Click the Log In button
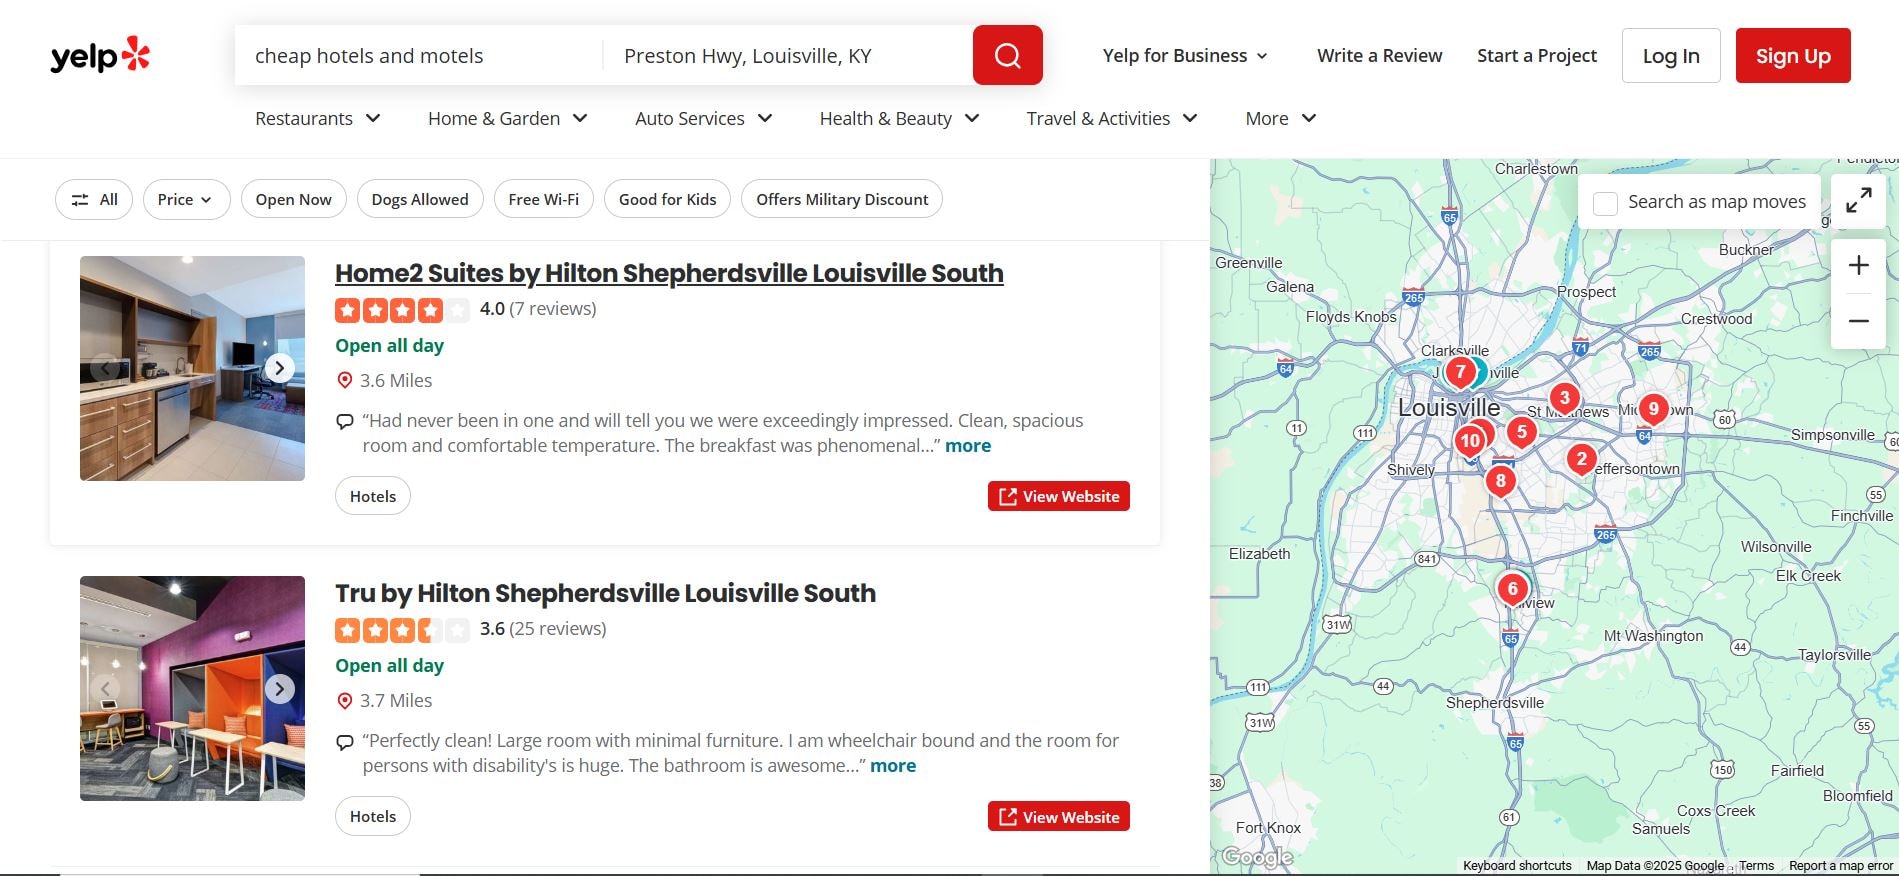Screen dimensions: 1899x876 pyautogui.click(x=1671, y=55)
